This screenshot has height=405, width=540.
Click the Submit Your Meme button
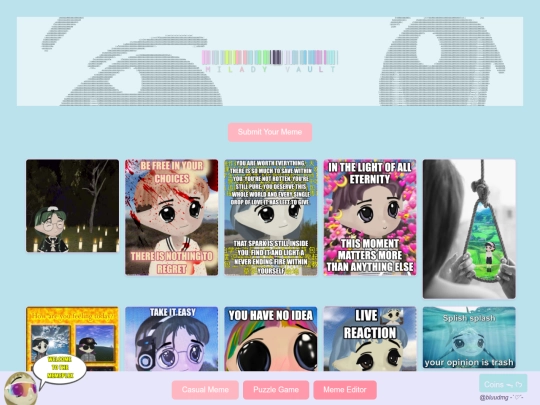click(270, 132)
